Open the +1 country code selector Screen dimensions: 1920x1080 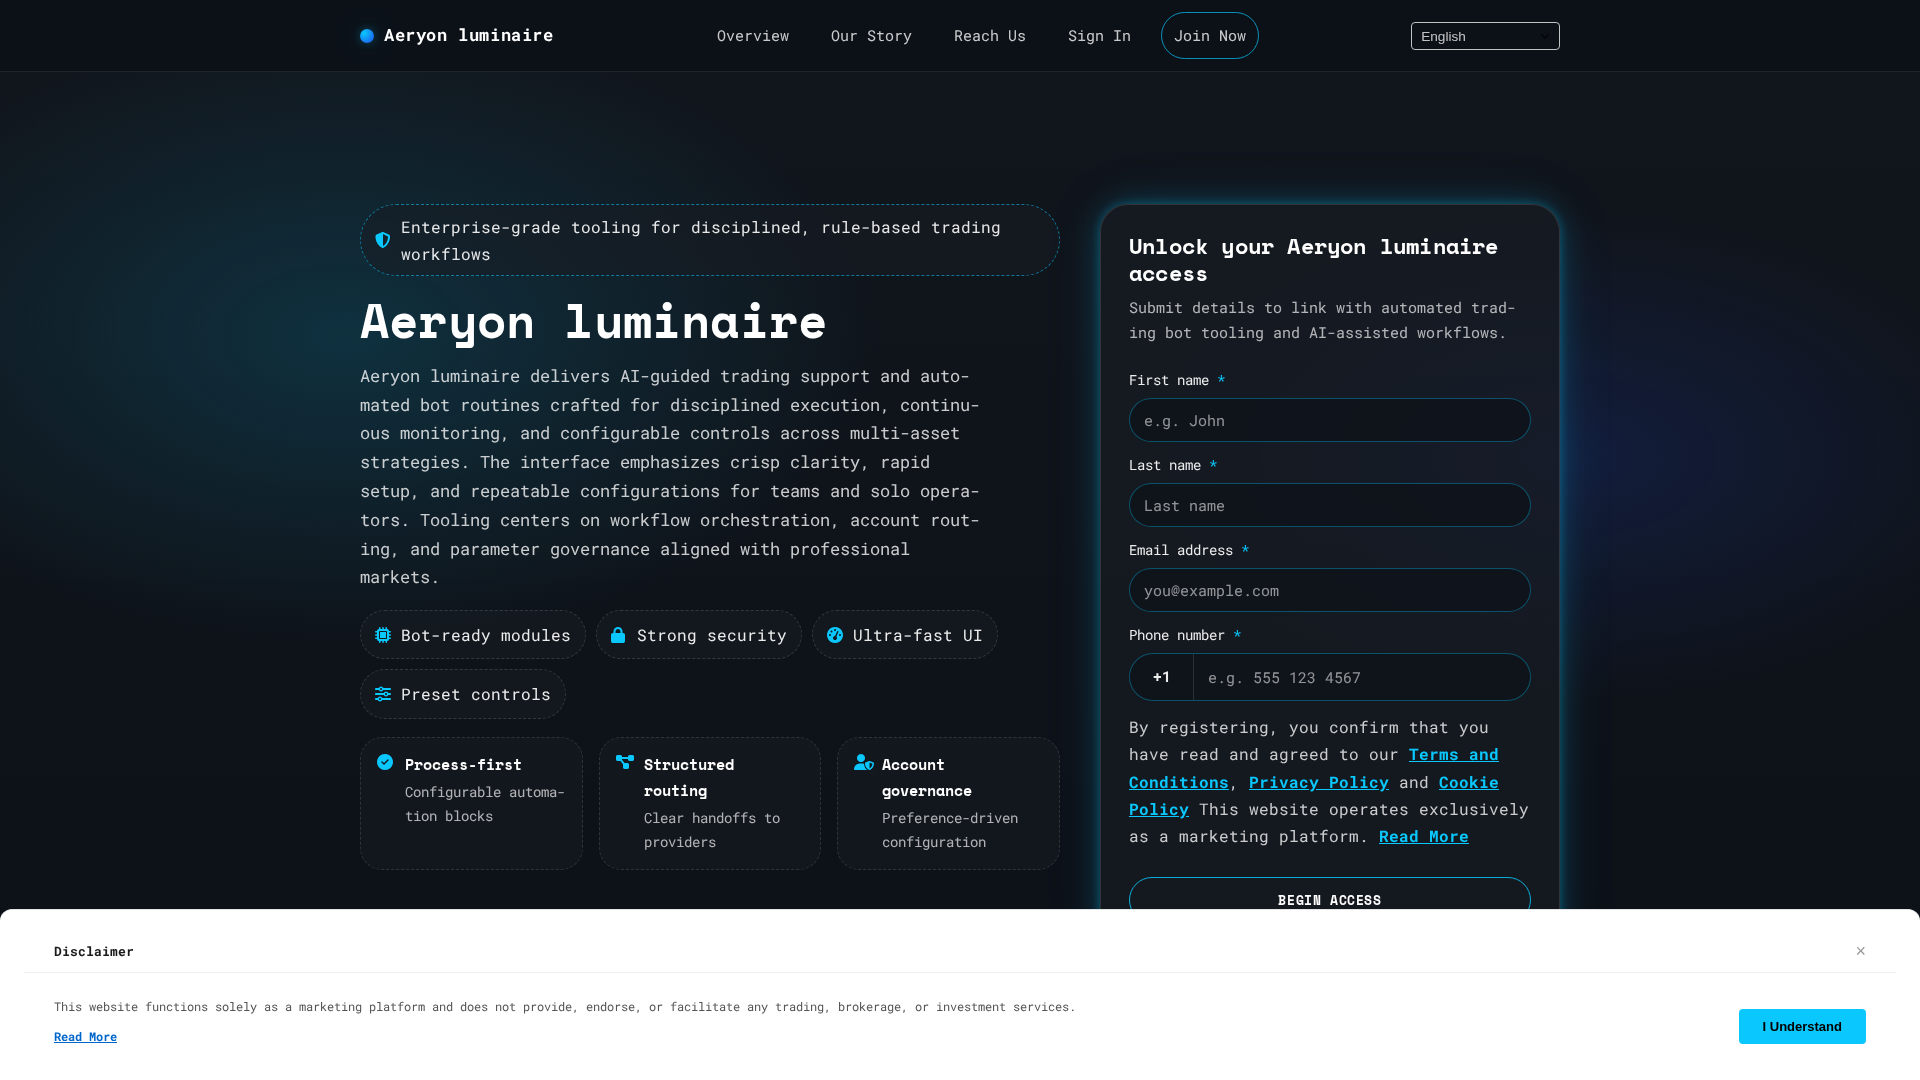pyautogui.click(x=1161, y=677)
